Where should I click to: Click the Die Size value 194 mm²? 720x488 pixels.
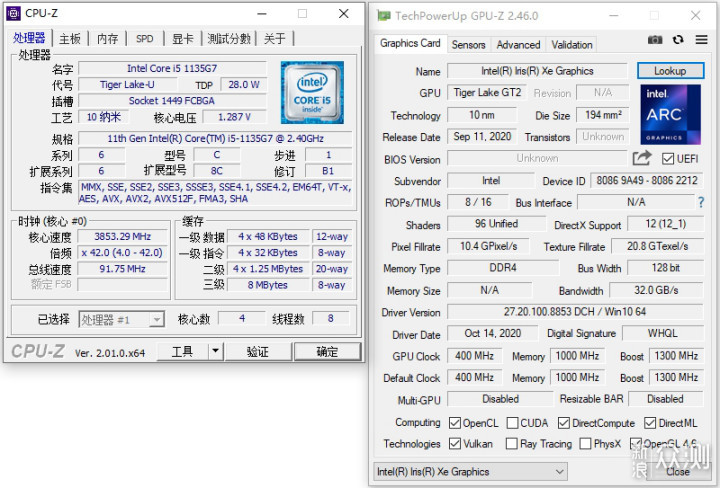point(603,115)
